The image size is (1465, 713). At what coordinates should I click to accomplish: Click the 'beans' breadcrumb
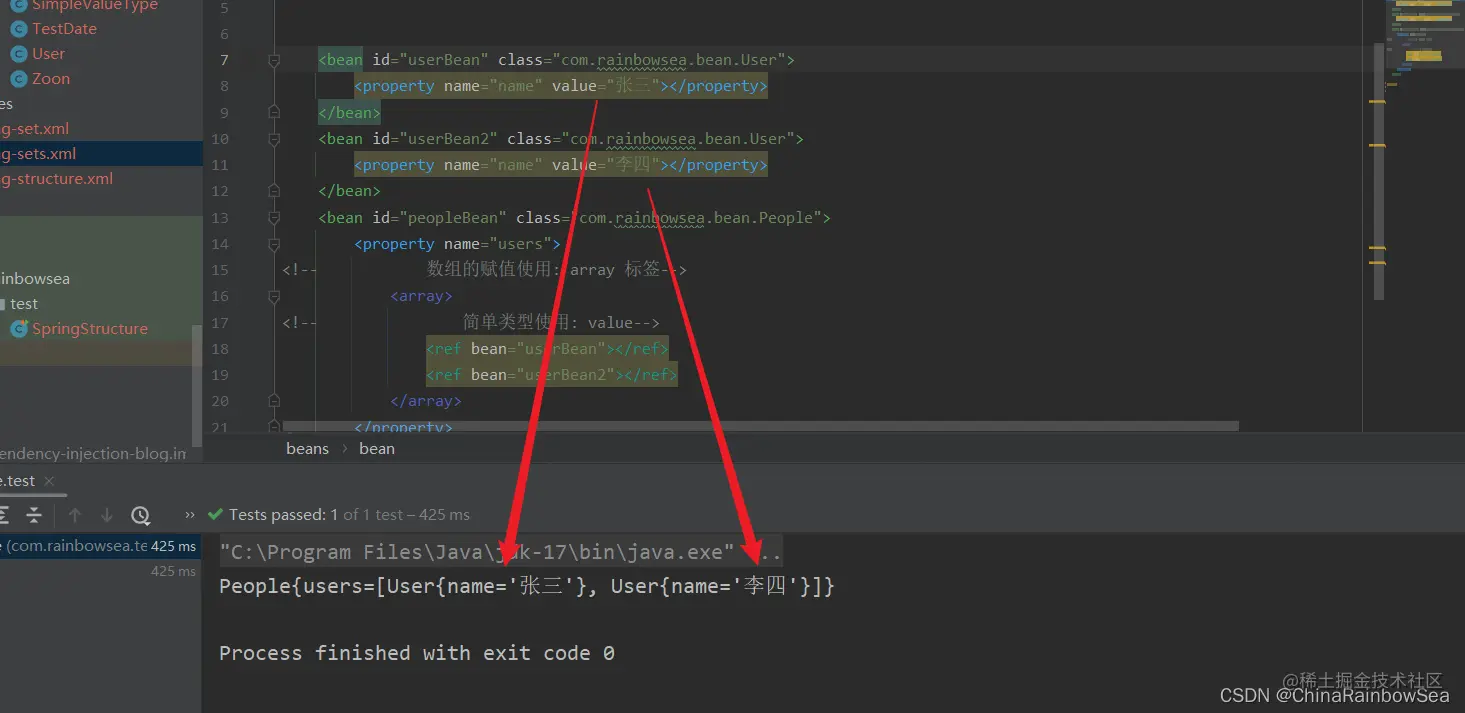[x=307, y=449]
